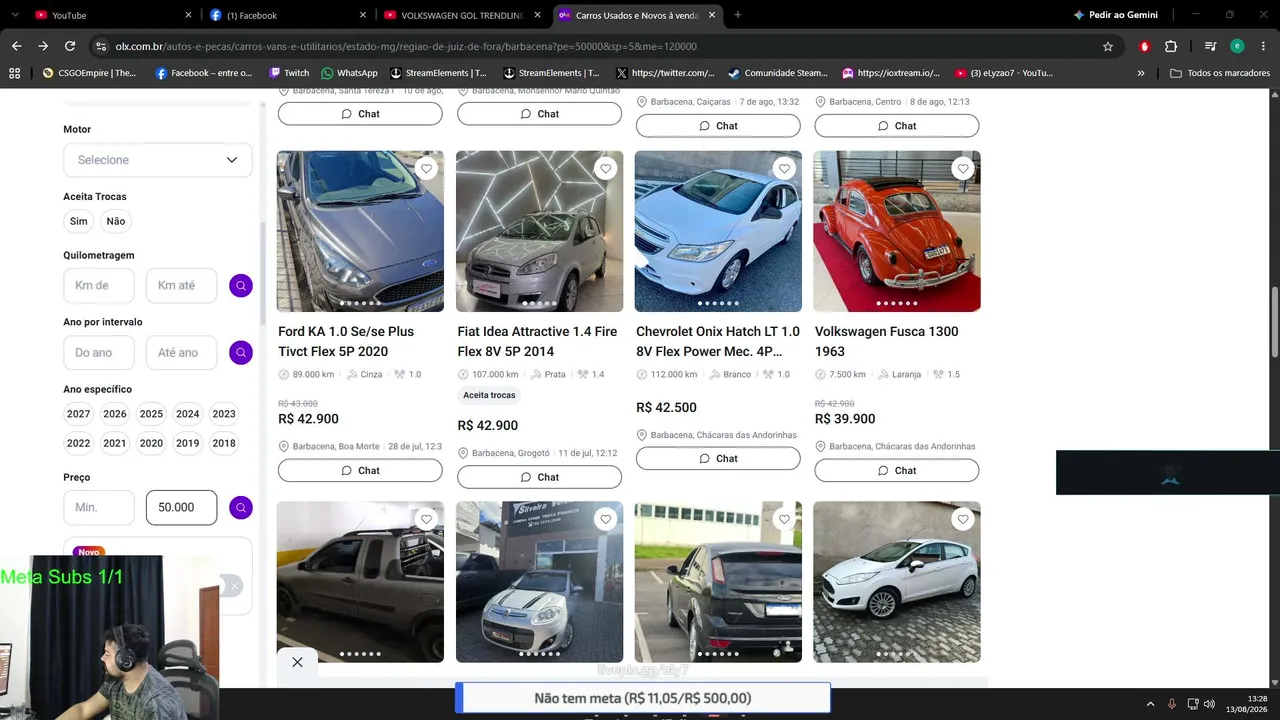Image resolution: width=1280 pixels, height=720 pixels.
Task: Toggle the 2024 year chip
Action: click(x=188, y=414)
